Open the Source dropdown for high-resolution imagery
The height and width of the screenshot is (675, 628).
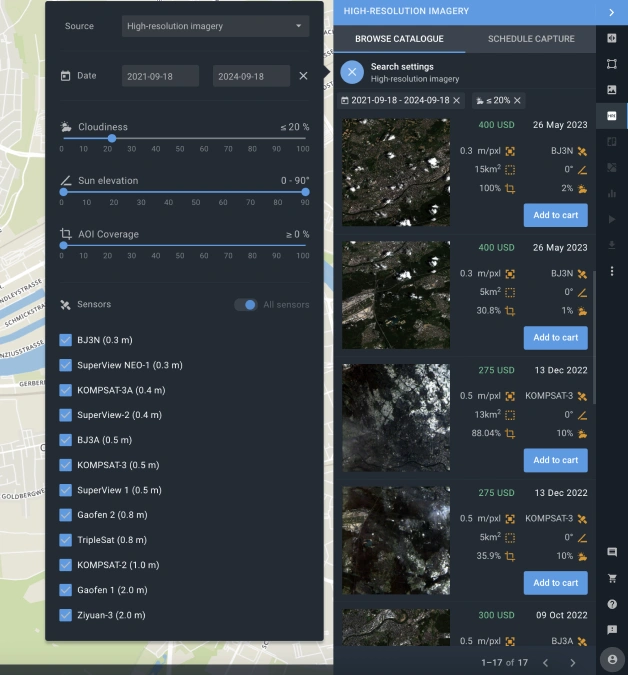[215, 26]
